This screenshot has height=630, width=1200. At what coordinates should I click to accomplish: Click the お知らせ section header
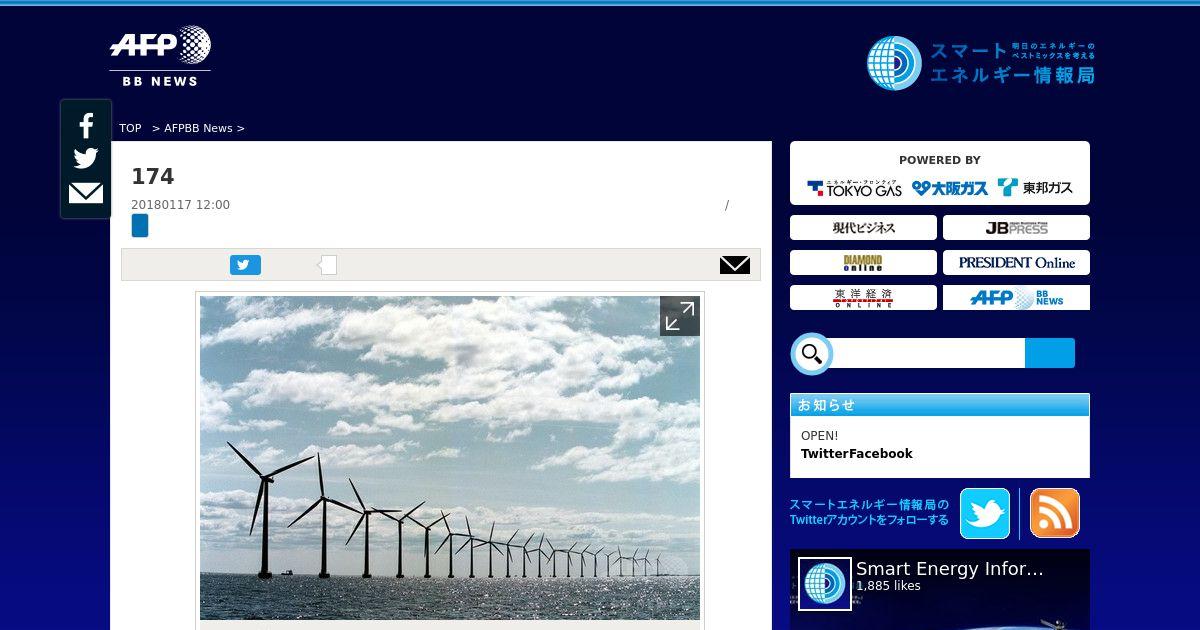click(x=940, y=405)
